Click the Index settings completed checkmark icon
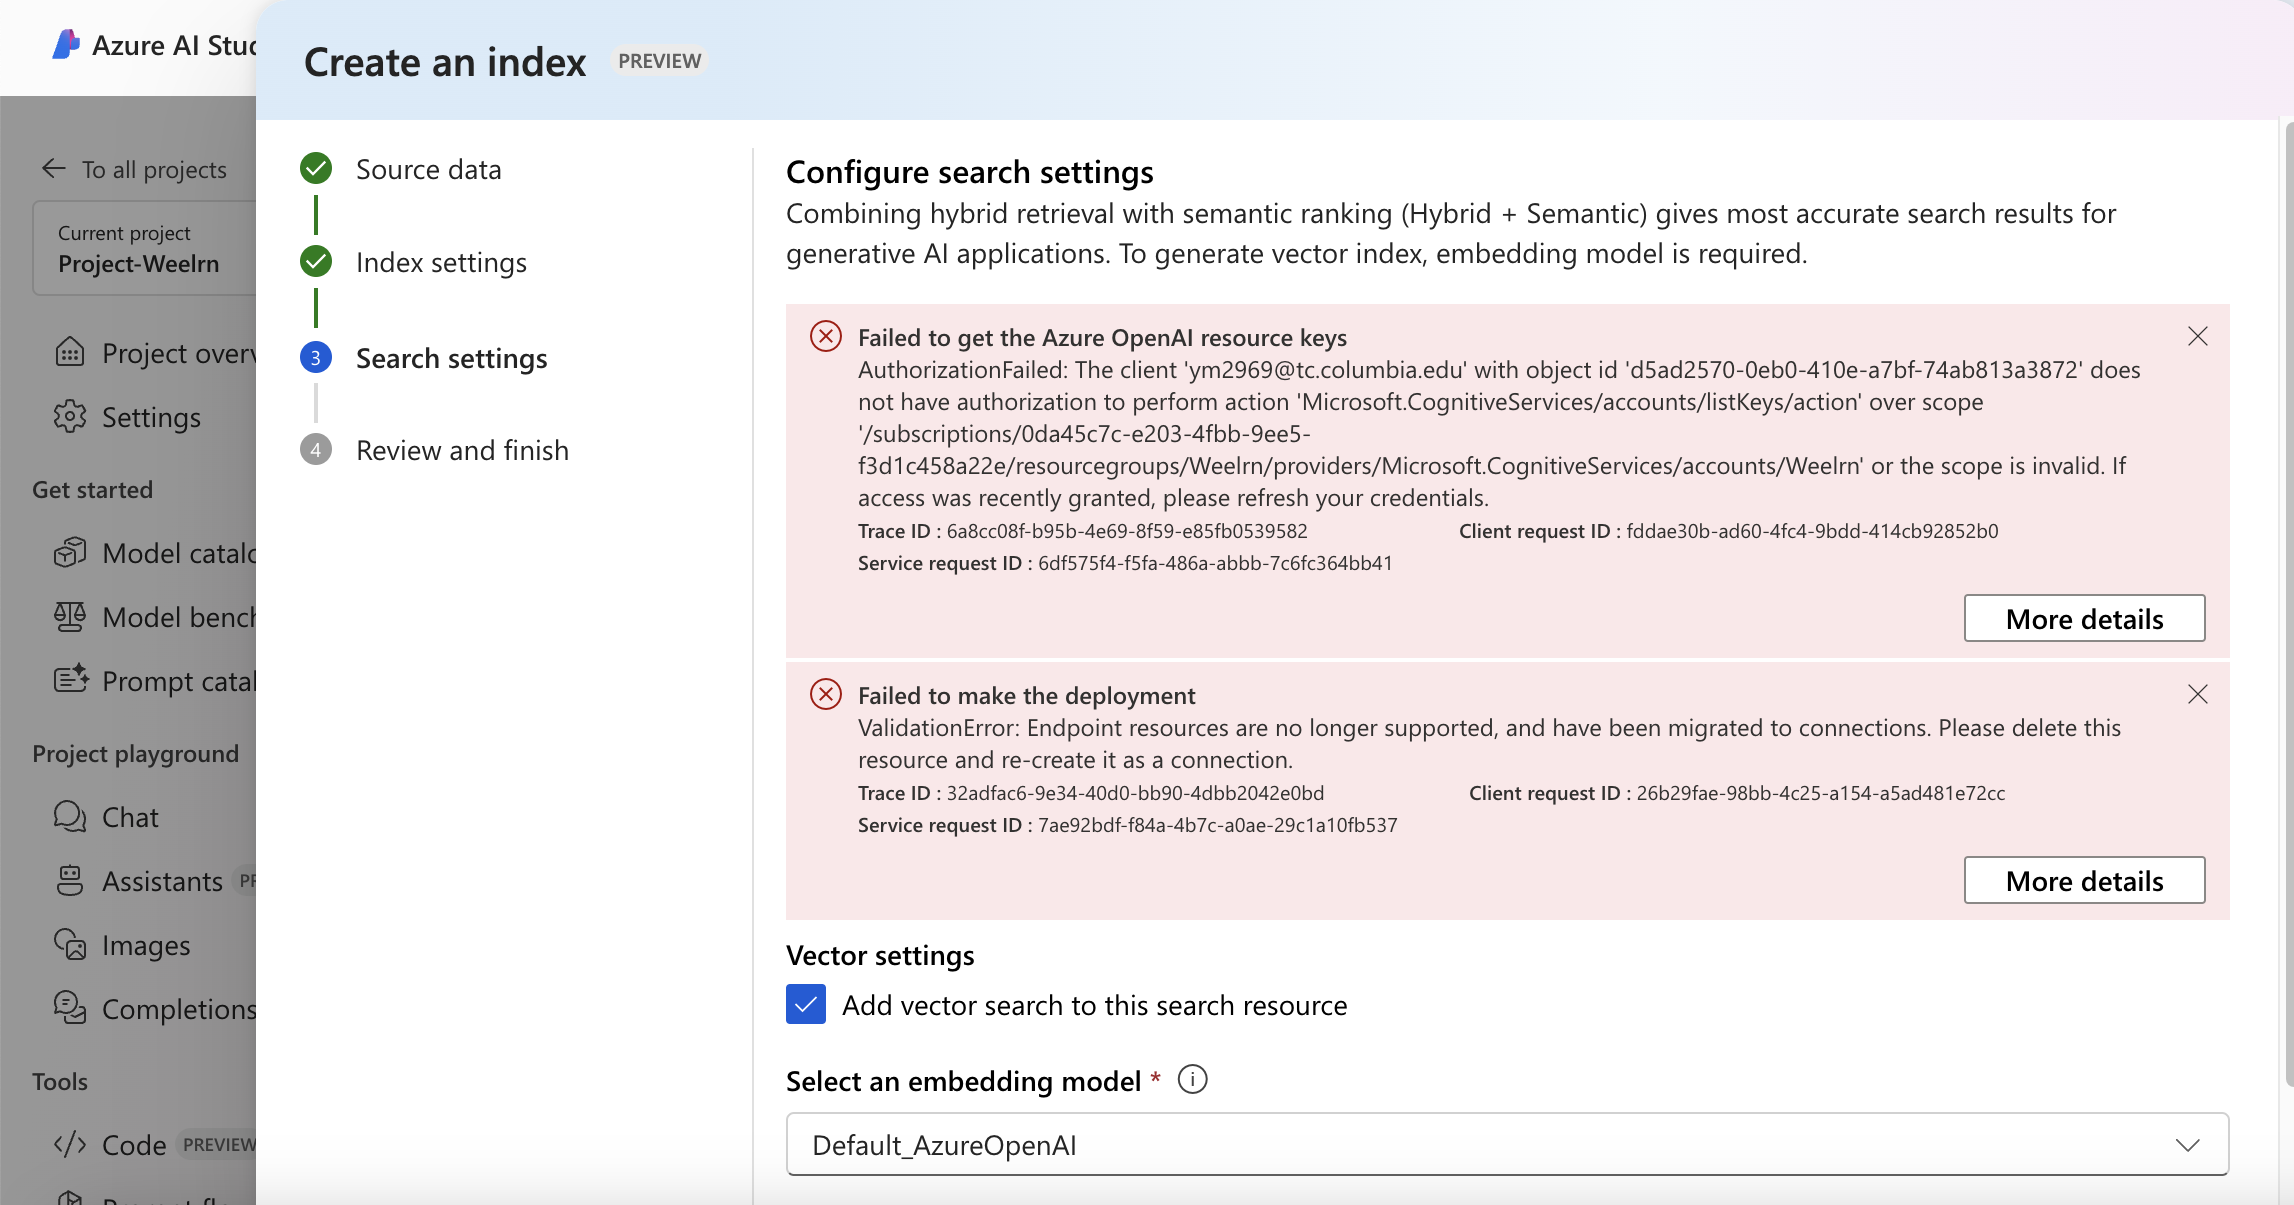The width and height of the screenshot is (2294, 1205). click(316, 261)
